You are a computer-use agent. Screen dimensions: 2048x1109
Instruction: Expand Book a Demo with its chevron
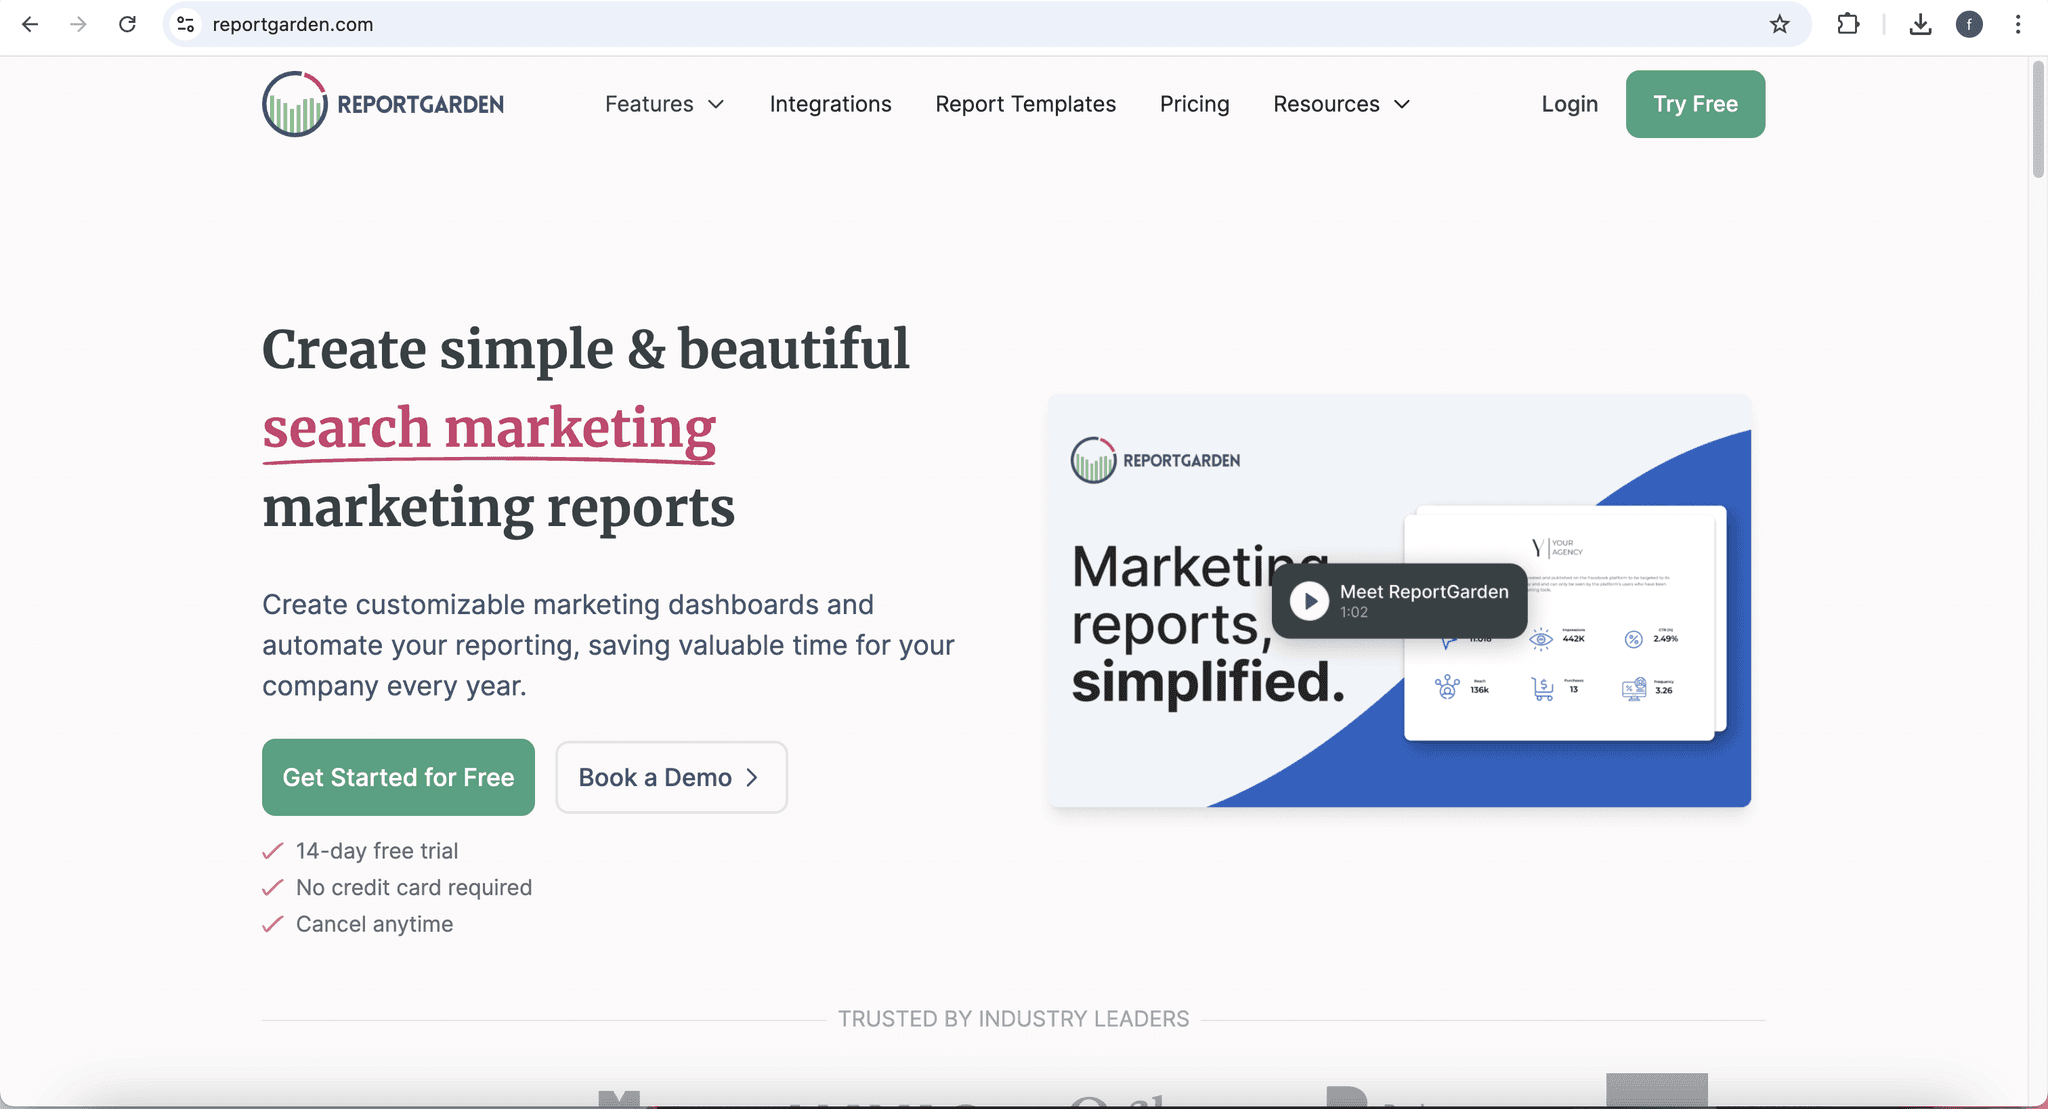(754, 777)
